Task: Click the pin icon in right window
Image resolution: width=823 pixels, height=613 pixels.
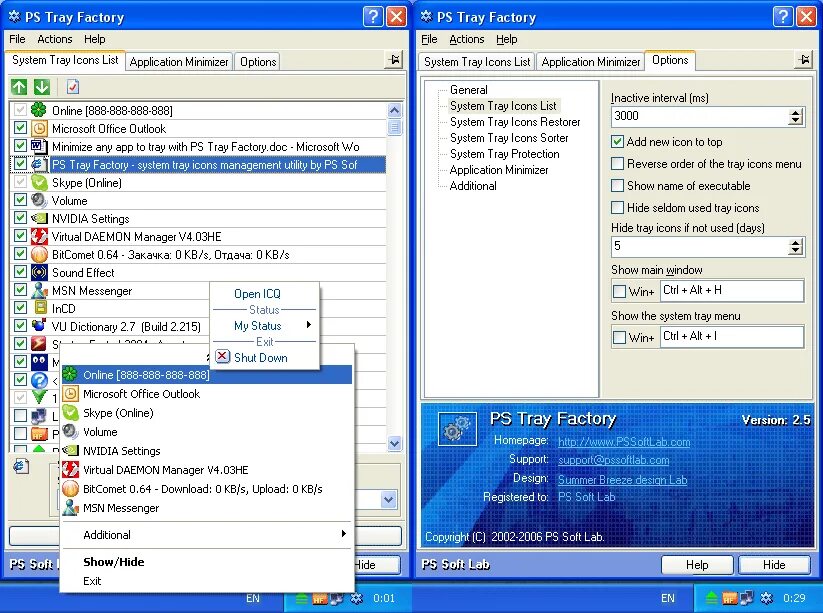Action: (x=804, y=60)
